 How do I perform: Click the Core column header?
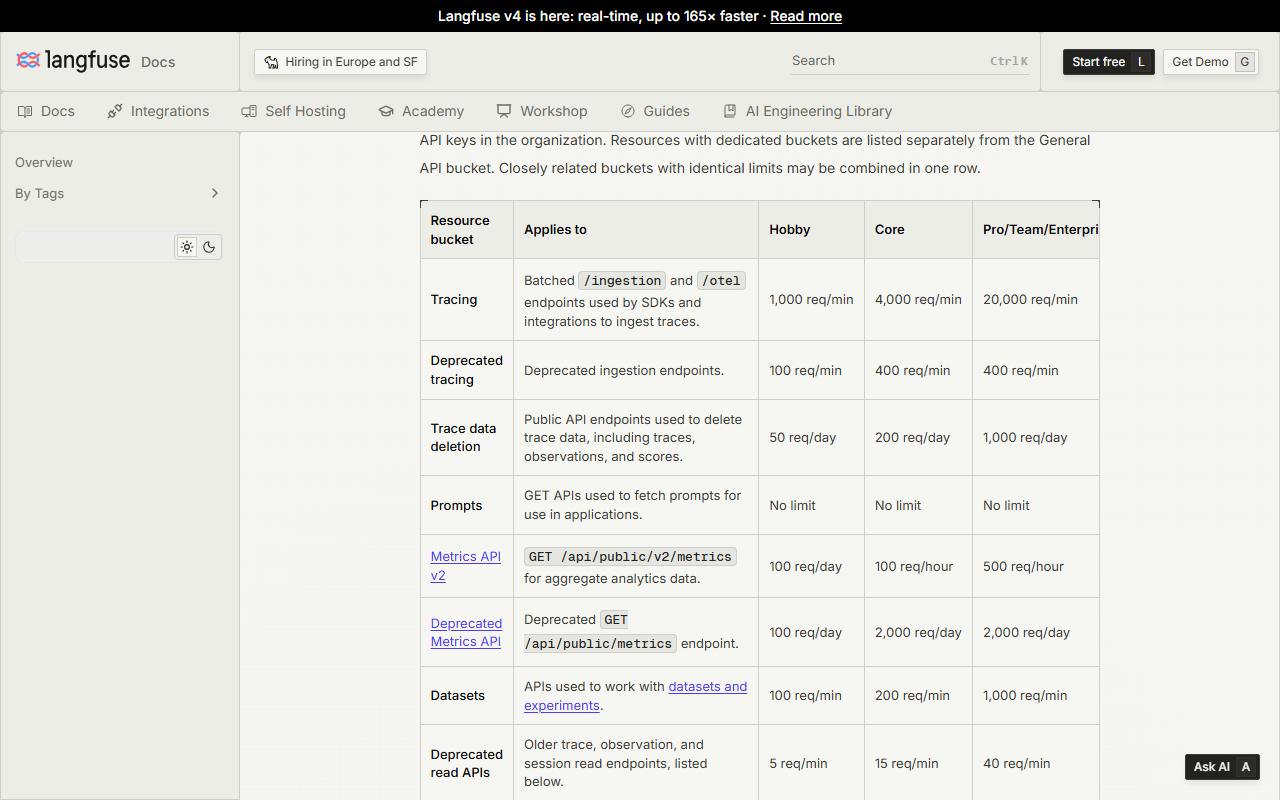pos(890,229)
